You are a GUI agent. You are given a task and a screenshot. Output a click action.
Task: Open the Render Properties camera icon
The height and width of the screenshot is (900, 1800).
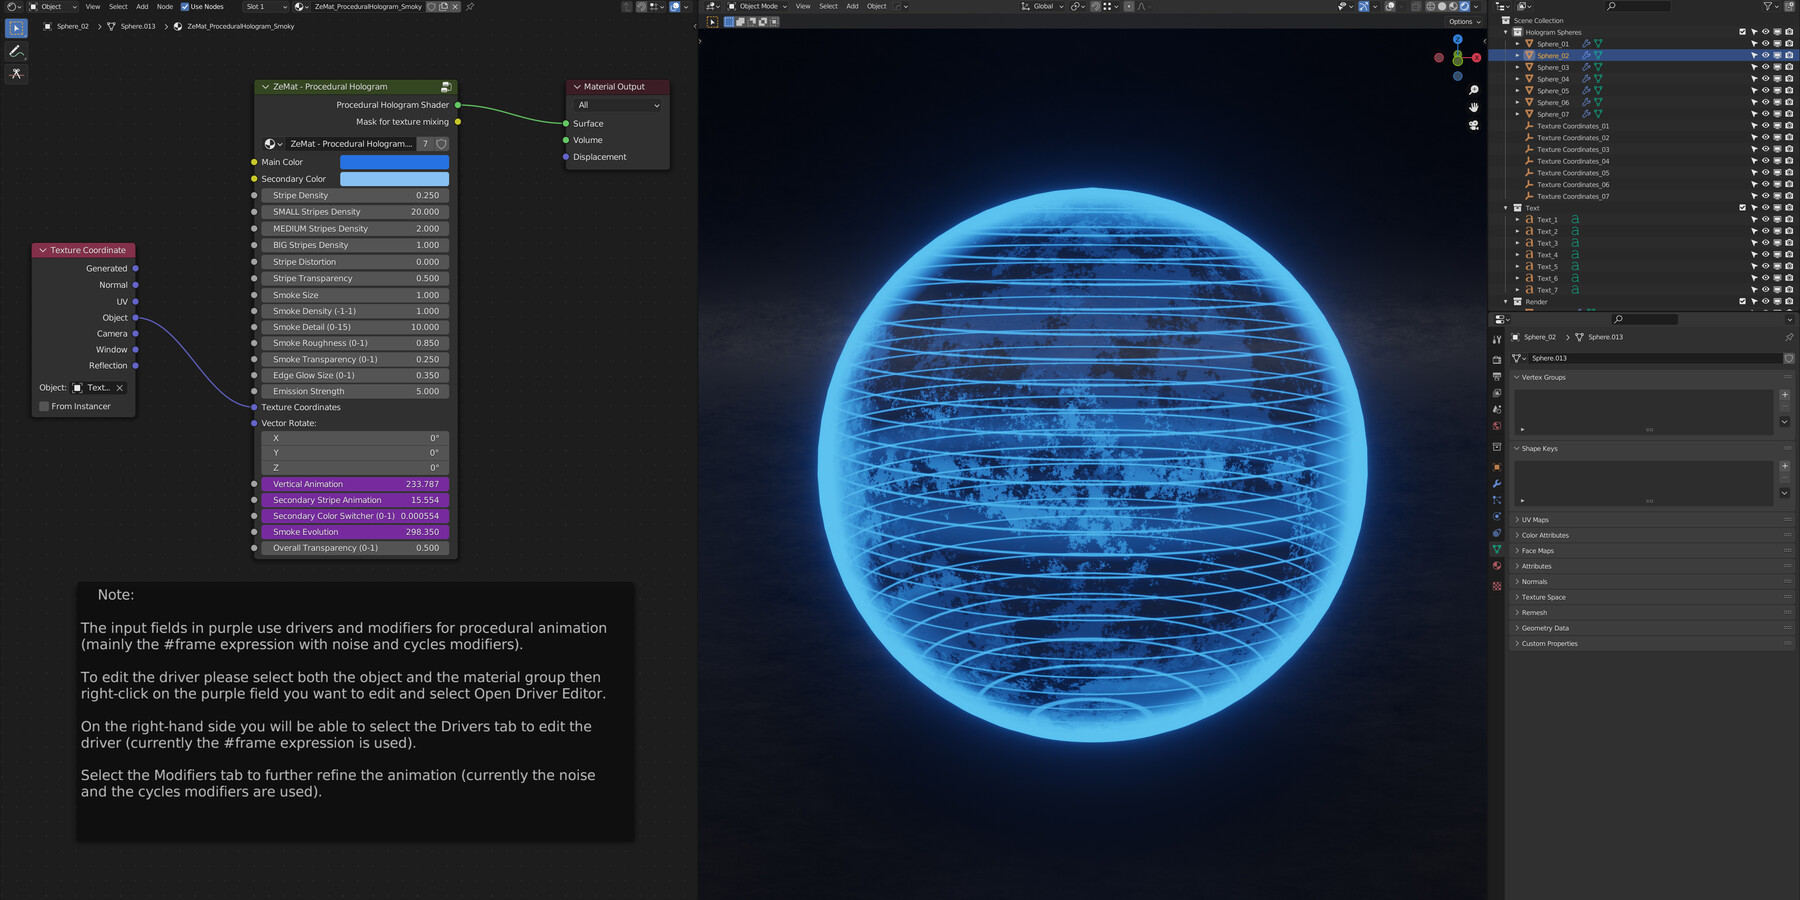pyautogui.click(x=1497, y=359)
